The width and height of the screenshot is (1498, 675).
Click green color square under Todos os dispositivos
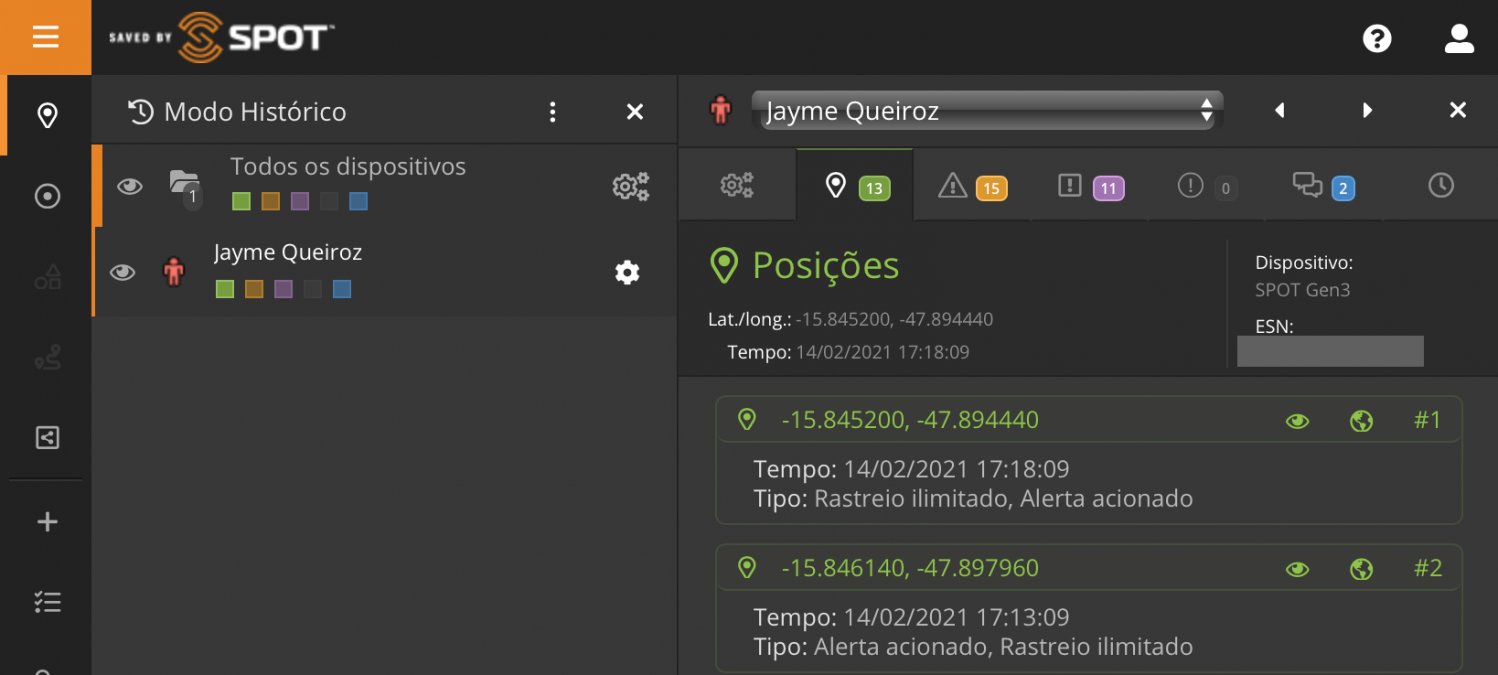pyautogui.click(x=241, y=202)
